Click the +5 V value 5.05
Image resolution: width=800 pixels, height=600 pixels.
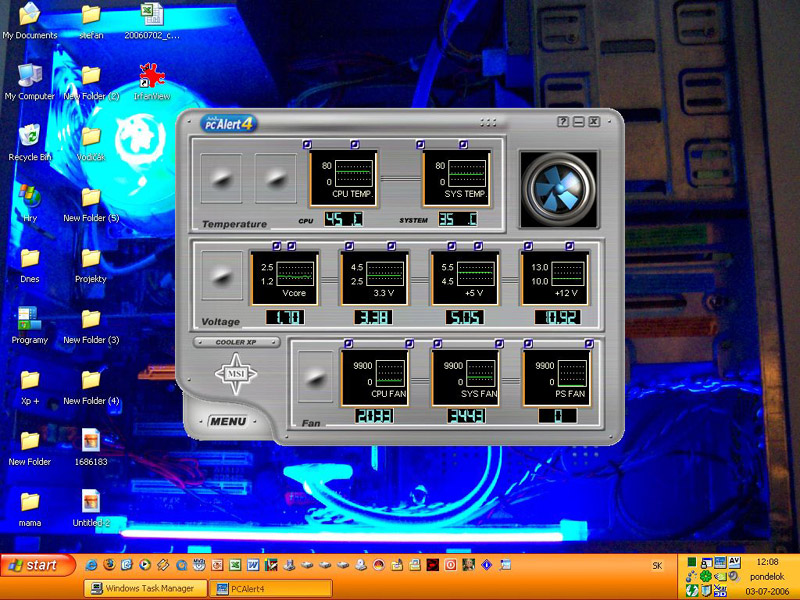pos(464,317)
